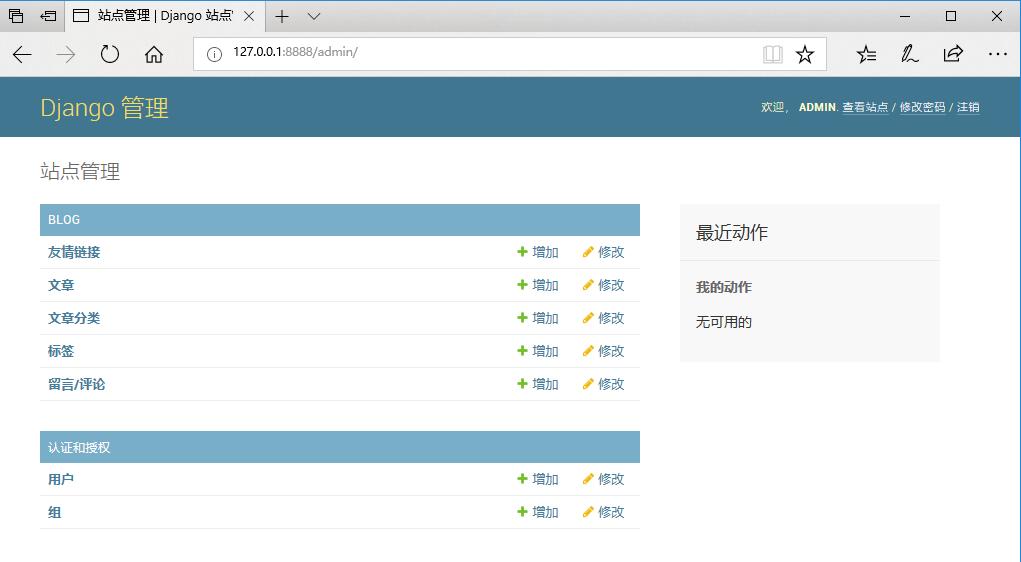
Task: Click the share page icon
Action: [953, 54]
